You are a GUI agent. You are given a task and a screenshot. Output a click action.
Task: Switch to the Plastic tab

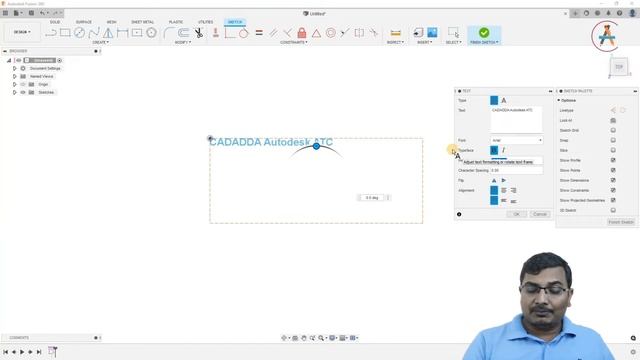(x=176, y=22)
